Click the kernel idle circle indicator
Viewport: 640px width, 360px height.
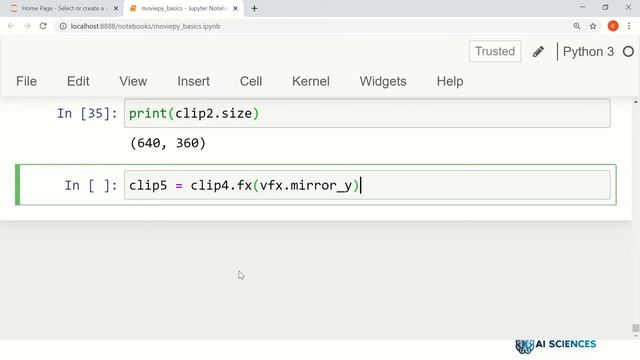tap(629, 51)
